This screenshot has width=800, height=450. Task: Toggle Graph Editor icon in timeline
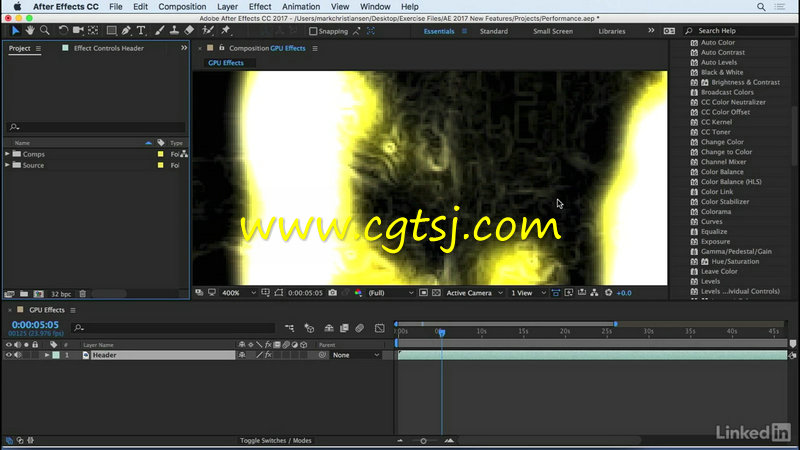[380, 328]
